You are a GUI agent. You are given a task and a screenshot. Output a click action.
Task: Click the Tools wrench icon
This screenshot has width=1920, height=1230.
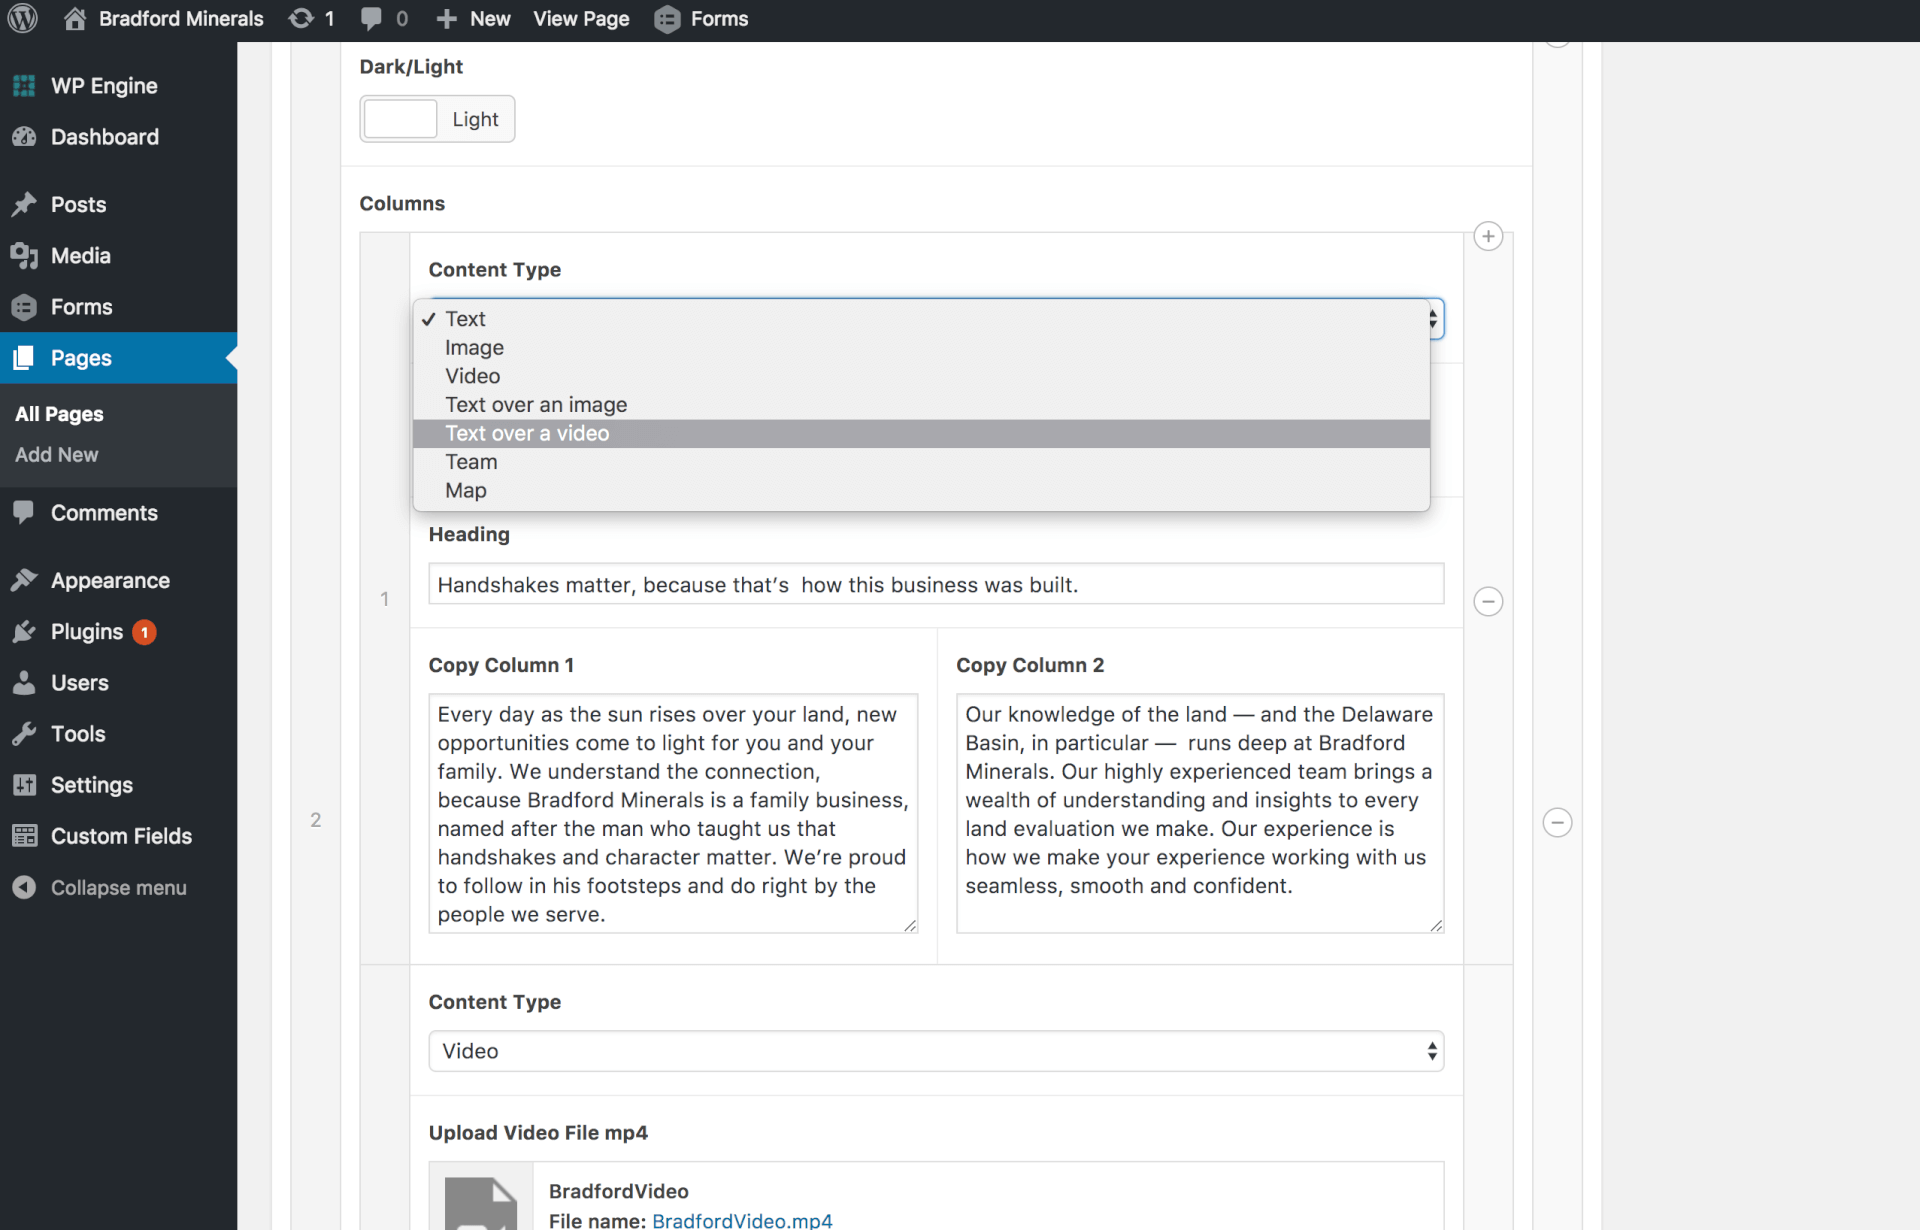(x=24, y=734)
